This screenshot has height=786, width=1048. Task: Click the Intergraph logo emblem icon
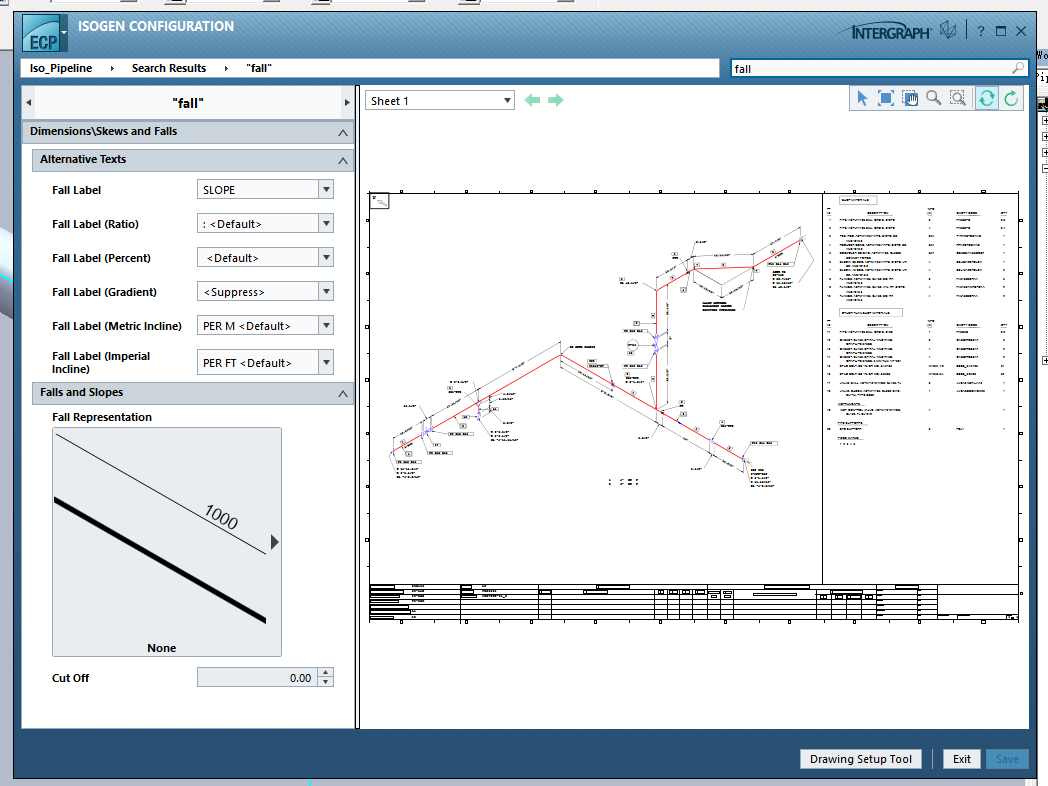(948, 30)
